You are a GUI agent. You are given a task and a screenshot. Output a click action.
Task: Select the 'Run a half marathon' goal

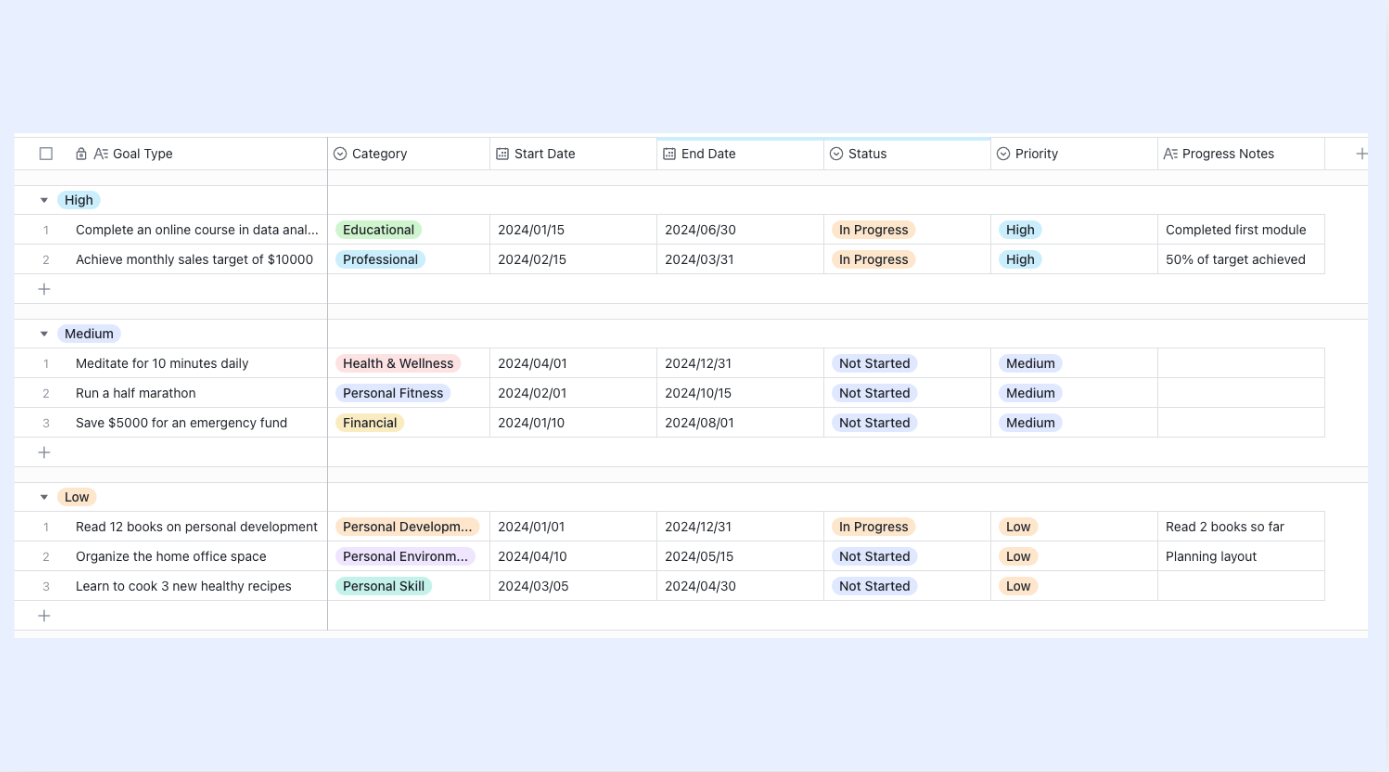coord(136,393)
